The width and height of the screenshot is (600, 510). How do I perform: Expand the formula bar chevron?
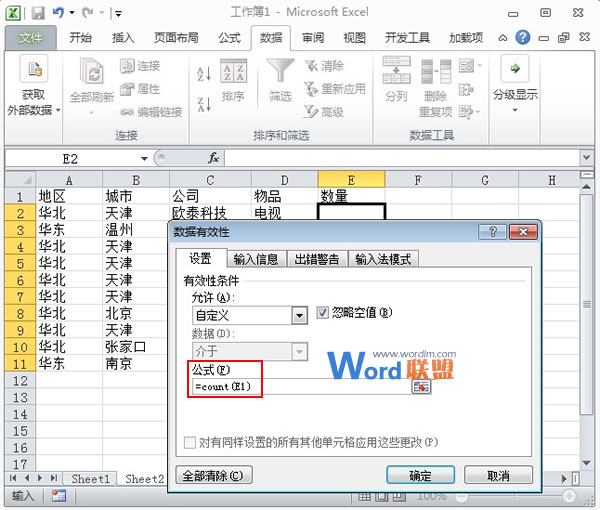tap(586, 157)
